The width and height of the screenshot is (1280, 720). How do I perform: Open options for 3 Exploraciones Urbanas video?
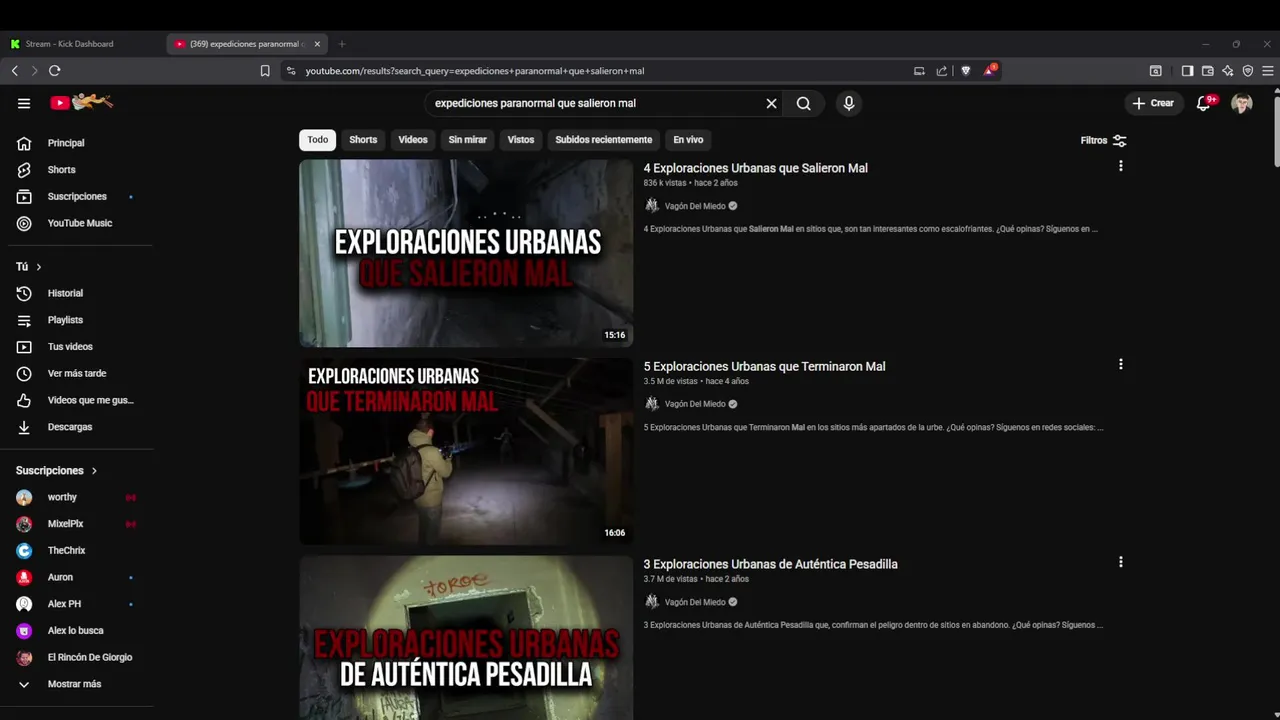pos(1120,562)
